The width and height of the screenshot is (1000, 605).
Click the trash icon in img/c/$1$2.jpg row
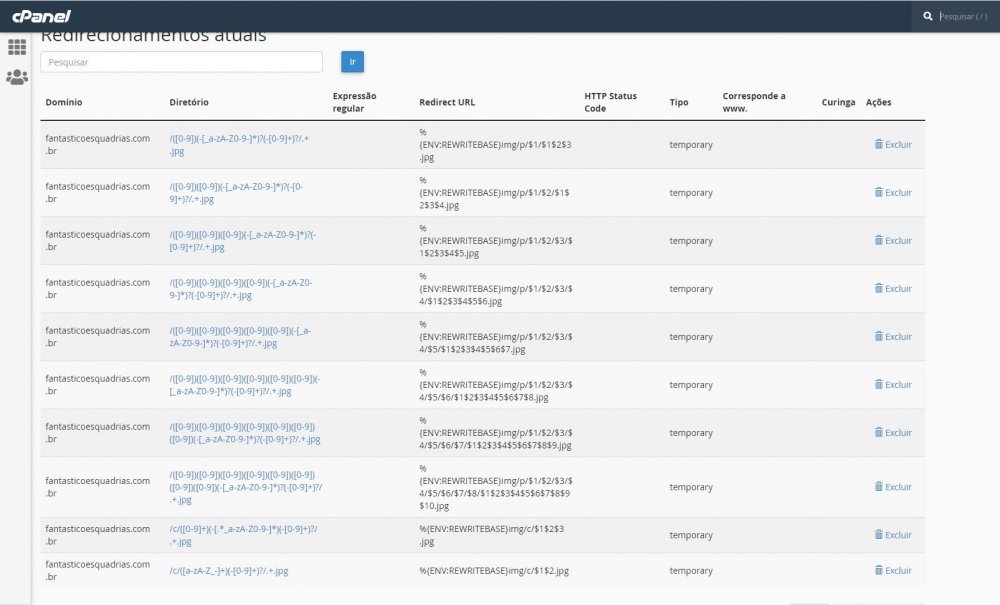(879, 570)
